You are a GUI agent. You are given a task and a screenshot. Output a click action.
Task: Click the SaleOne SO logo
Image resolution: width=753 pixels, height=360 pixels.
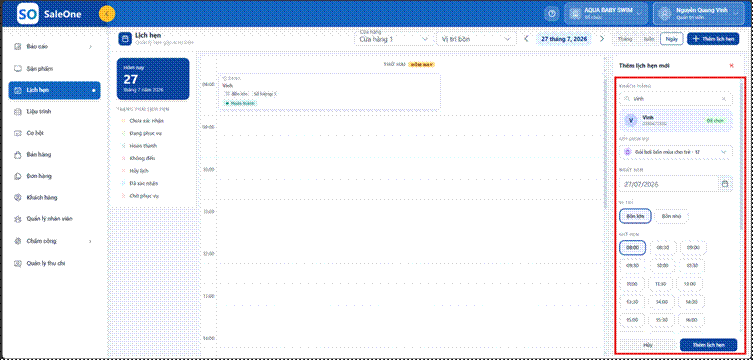[x=27, y=14]
